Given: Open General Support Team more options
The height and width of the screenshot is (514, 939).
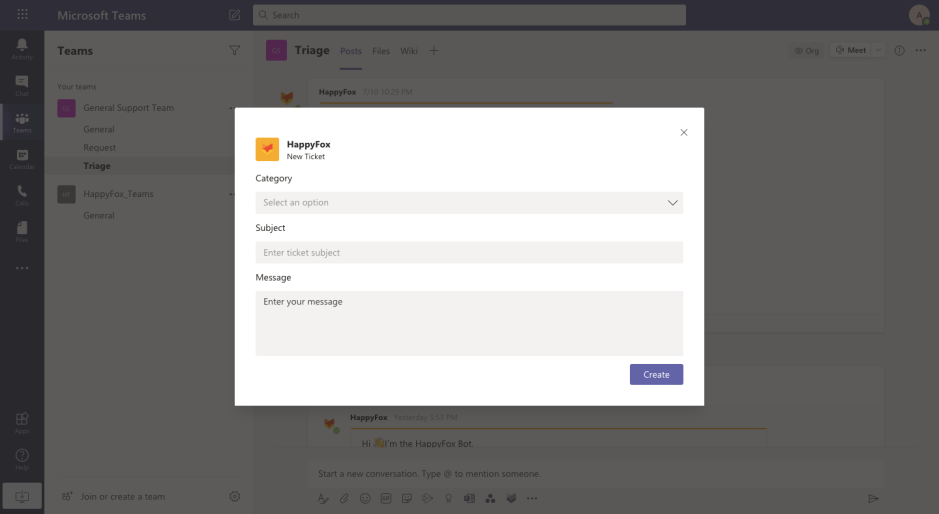Looking at the screenshot, I should 232,108.
